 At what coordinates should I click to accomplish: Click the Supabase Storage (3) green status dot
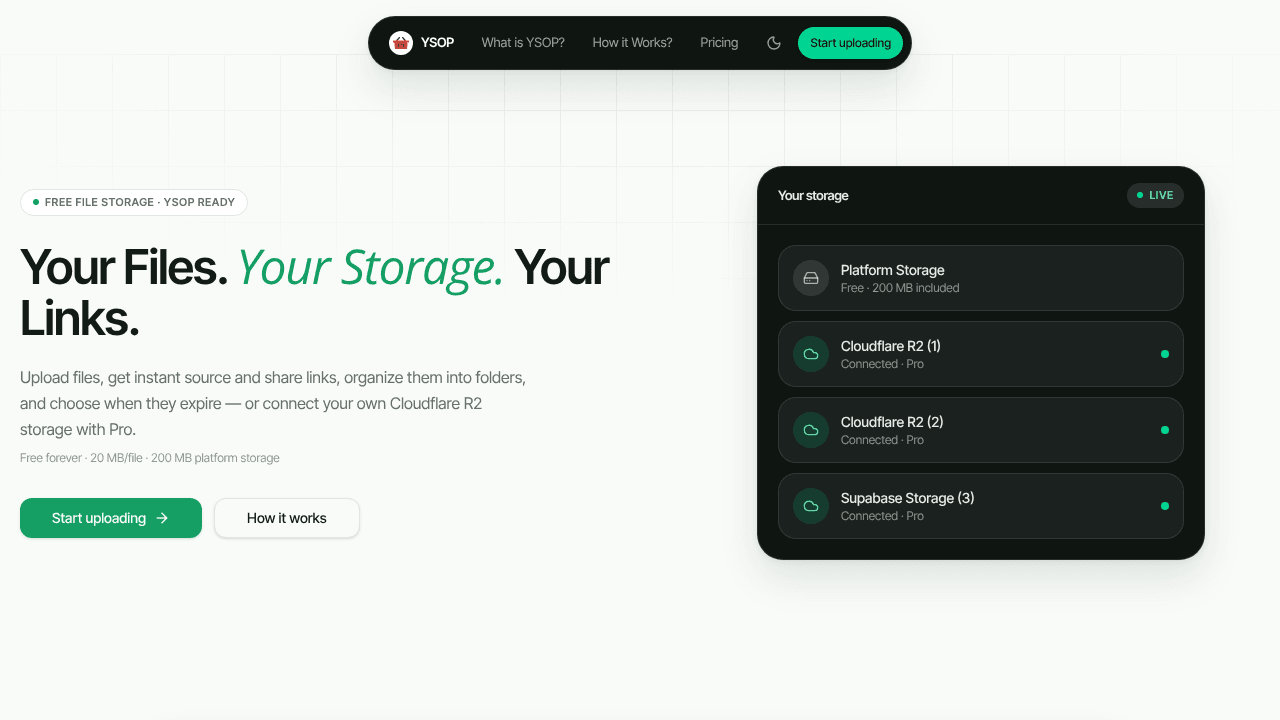pyautogui.click(x=1165, y=506)
